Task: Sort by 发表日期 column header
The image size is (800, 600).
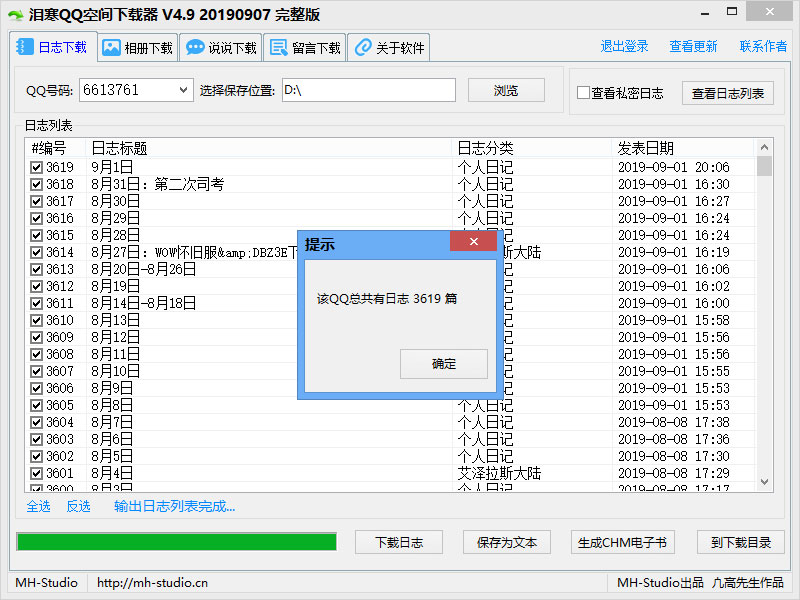Action: click(683, 148)
